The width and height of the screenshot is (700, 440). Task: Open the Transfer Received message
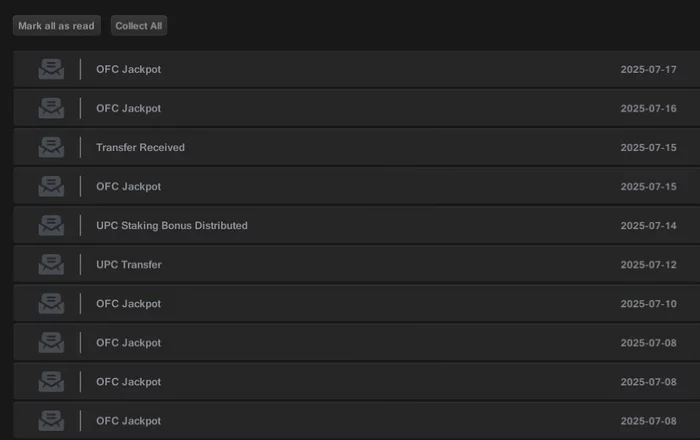[x=140, y=147]
